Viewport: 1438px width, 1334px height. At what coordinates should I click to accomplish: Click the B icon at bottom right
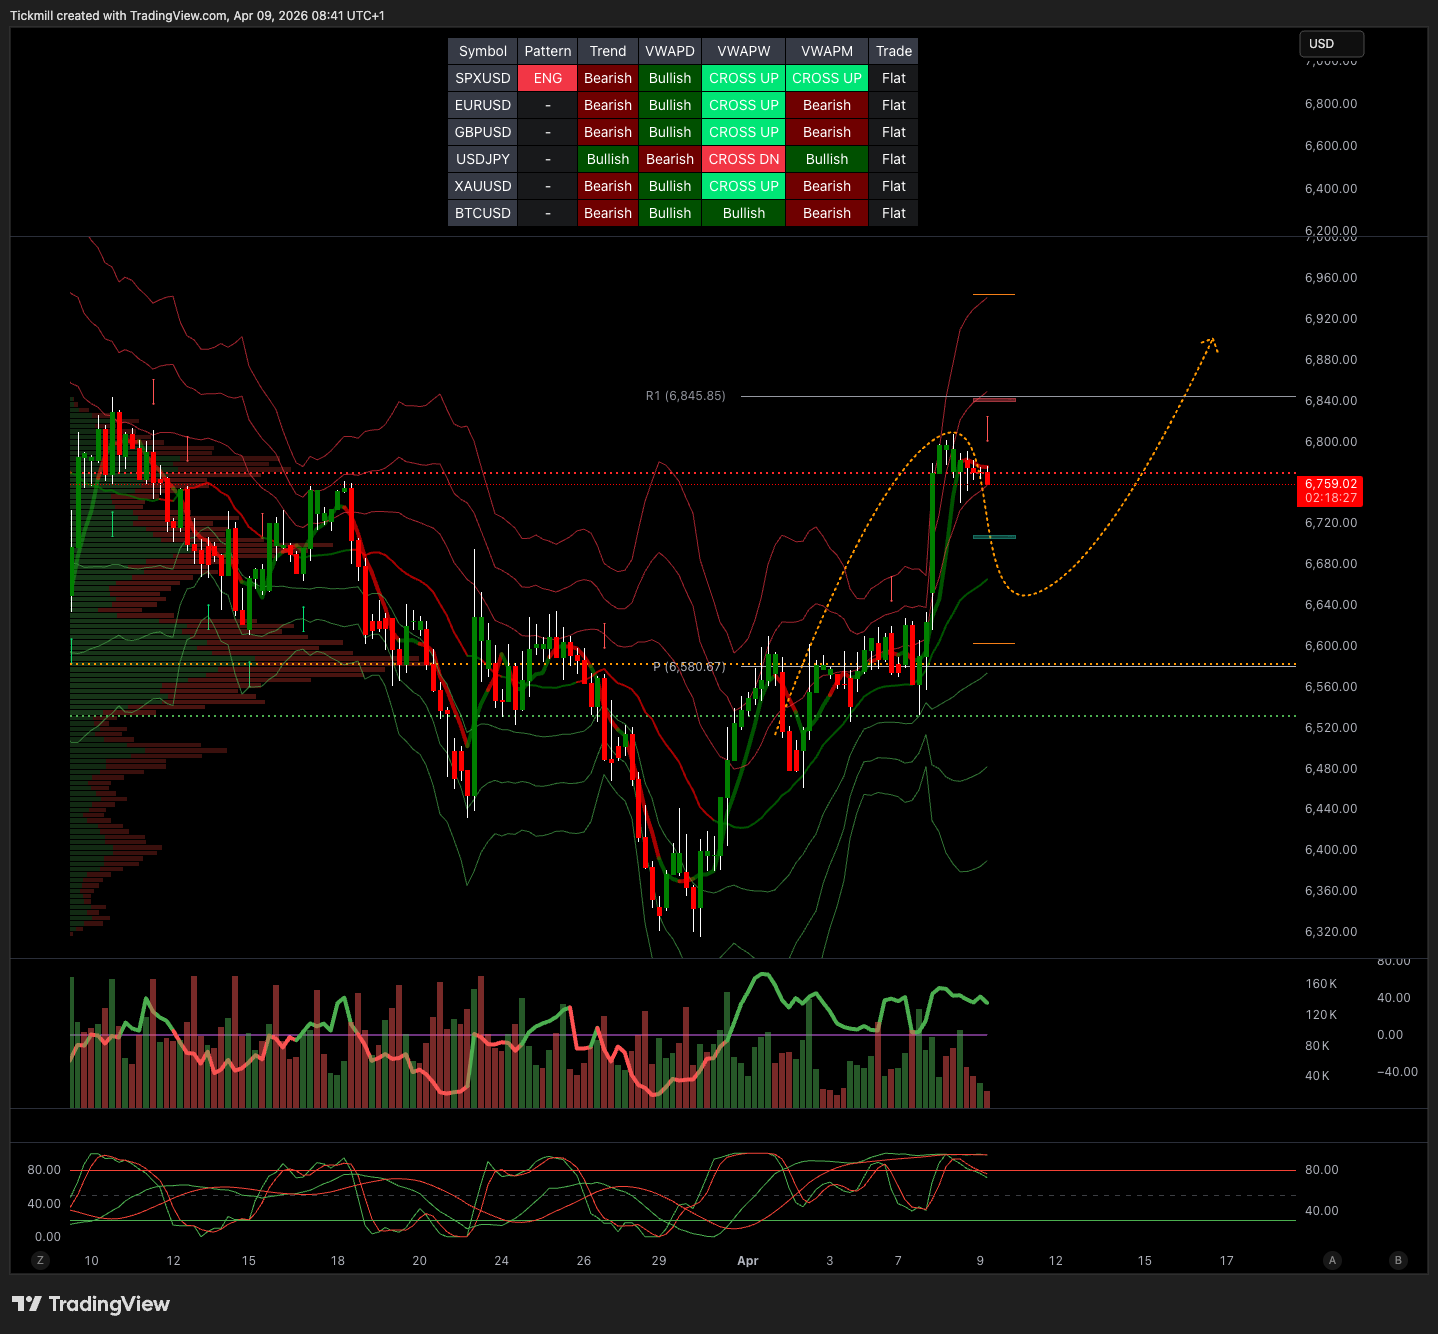tap(1398, 1260)
